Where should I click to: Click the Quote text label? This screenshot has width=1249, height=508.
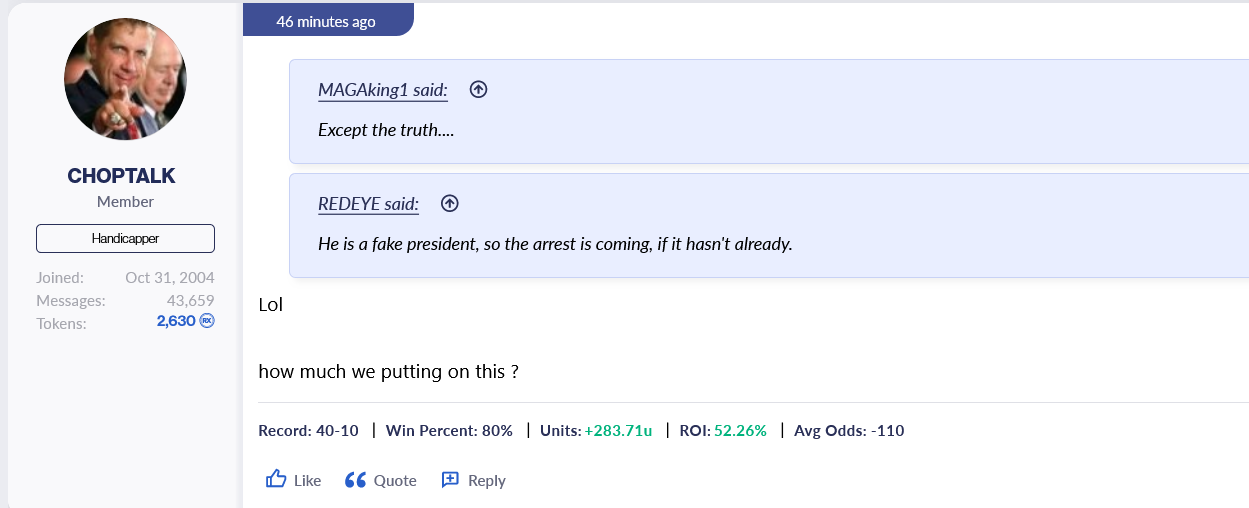(395, 480)
